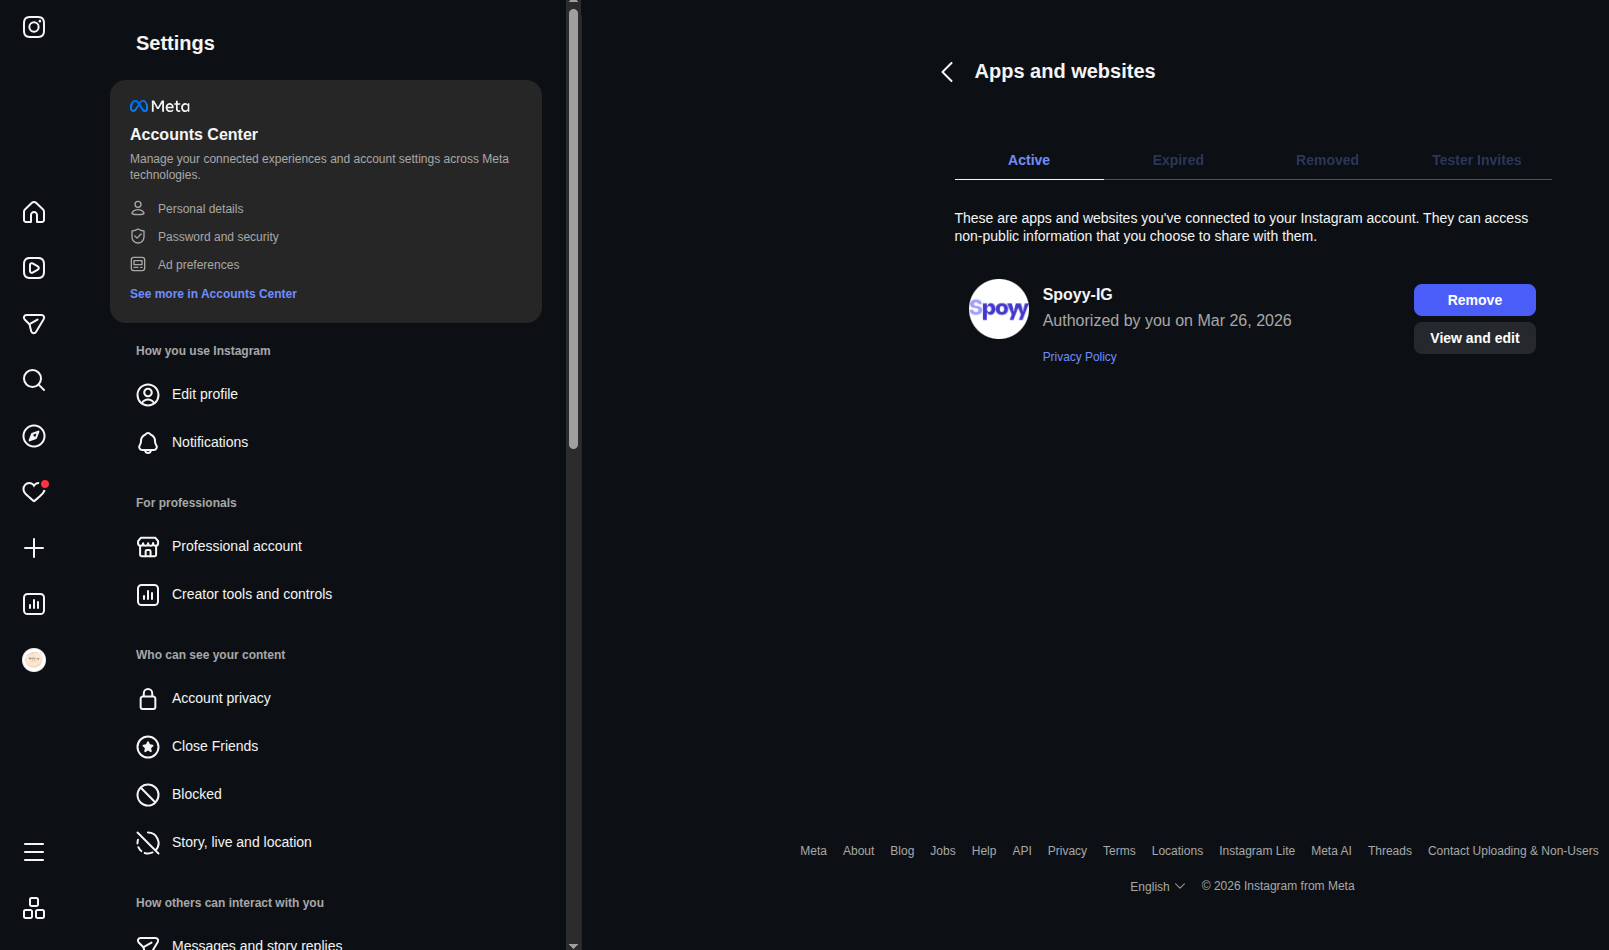Open the More hamburger menu icon
The width and height of the screenshot is (1609, 950).
point(34,852)
